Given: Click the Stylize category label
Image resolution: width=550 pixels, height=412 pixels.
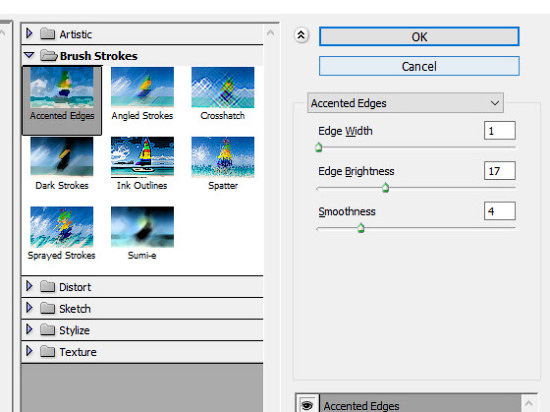Looking at the screenshot, I should click(x=74, y=330).
